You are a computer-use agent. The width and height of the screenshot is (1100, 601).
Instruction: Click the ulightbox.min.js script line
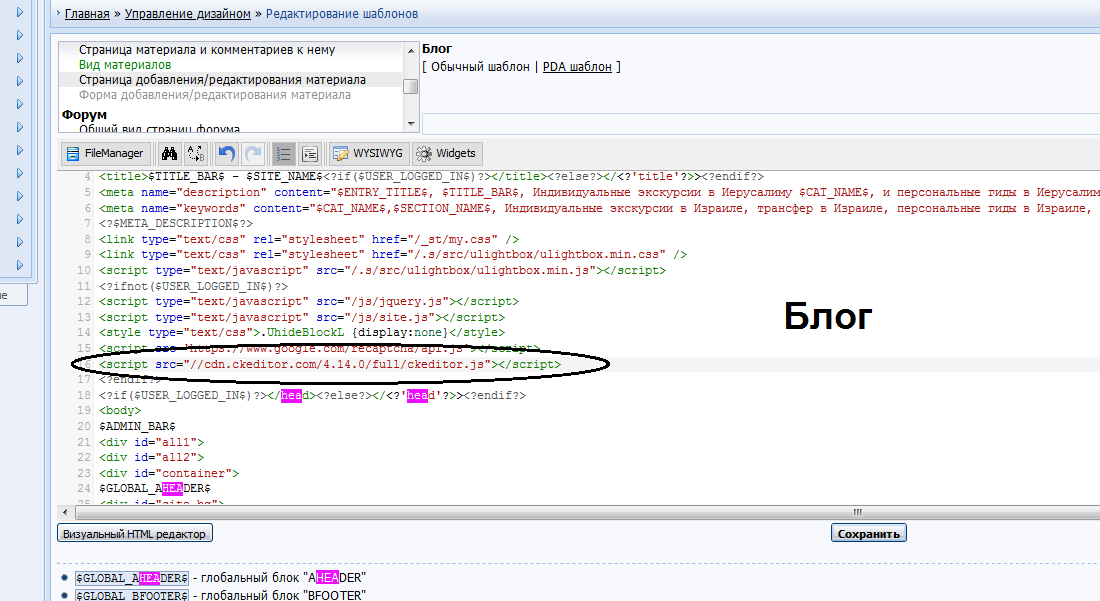[382, 271]
